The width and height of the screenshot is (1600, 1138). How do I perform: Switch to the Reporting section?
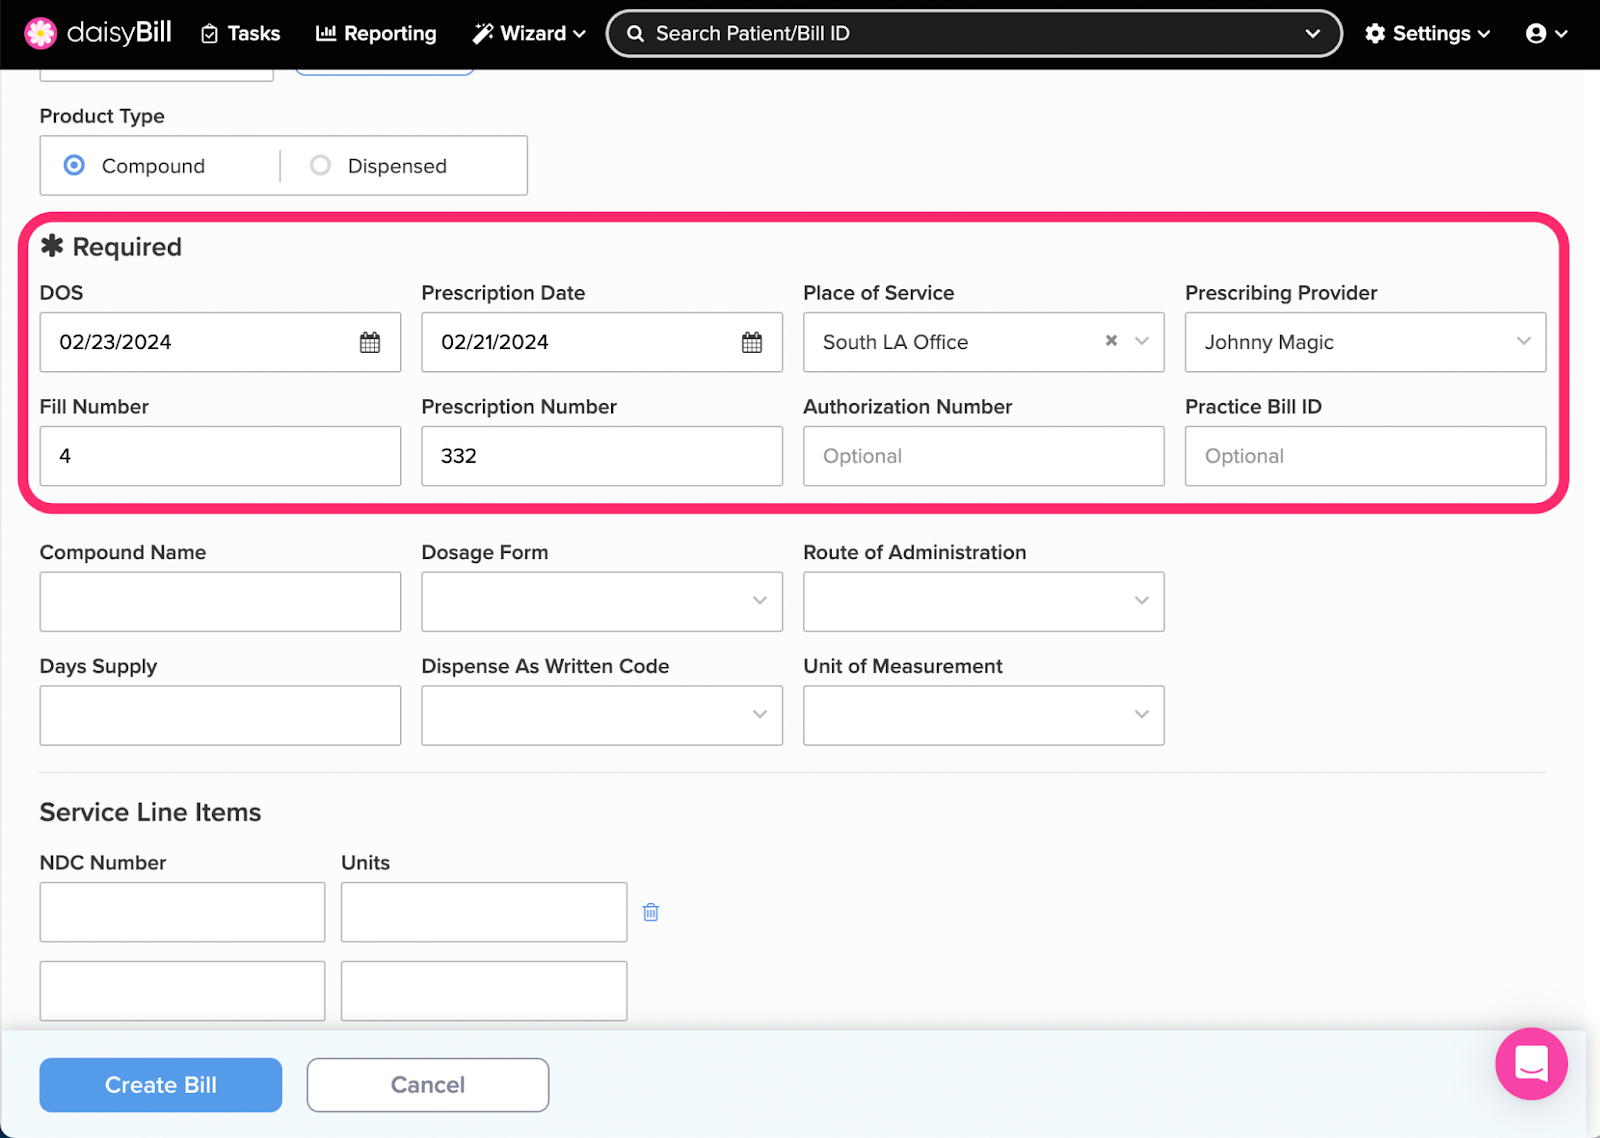(x=375, y=33)
